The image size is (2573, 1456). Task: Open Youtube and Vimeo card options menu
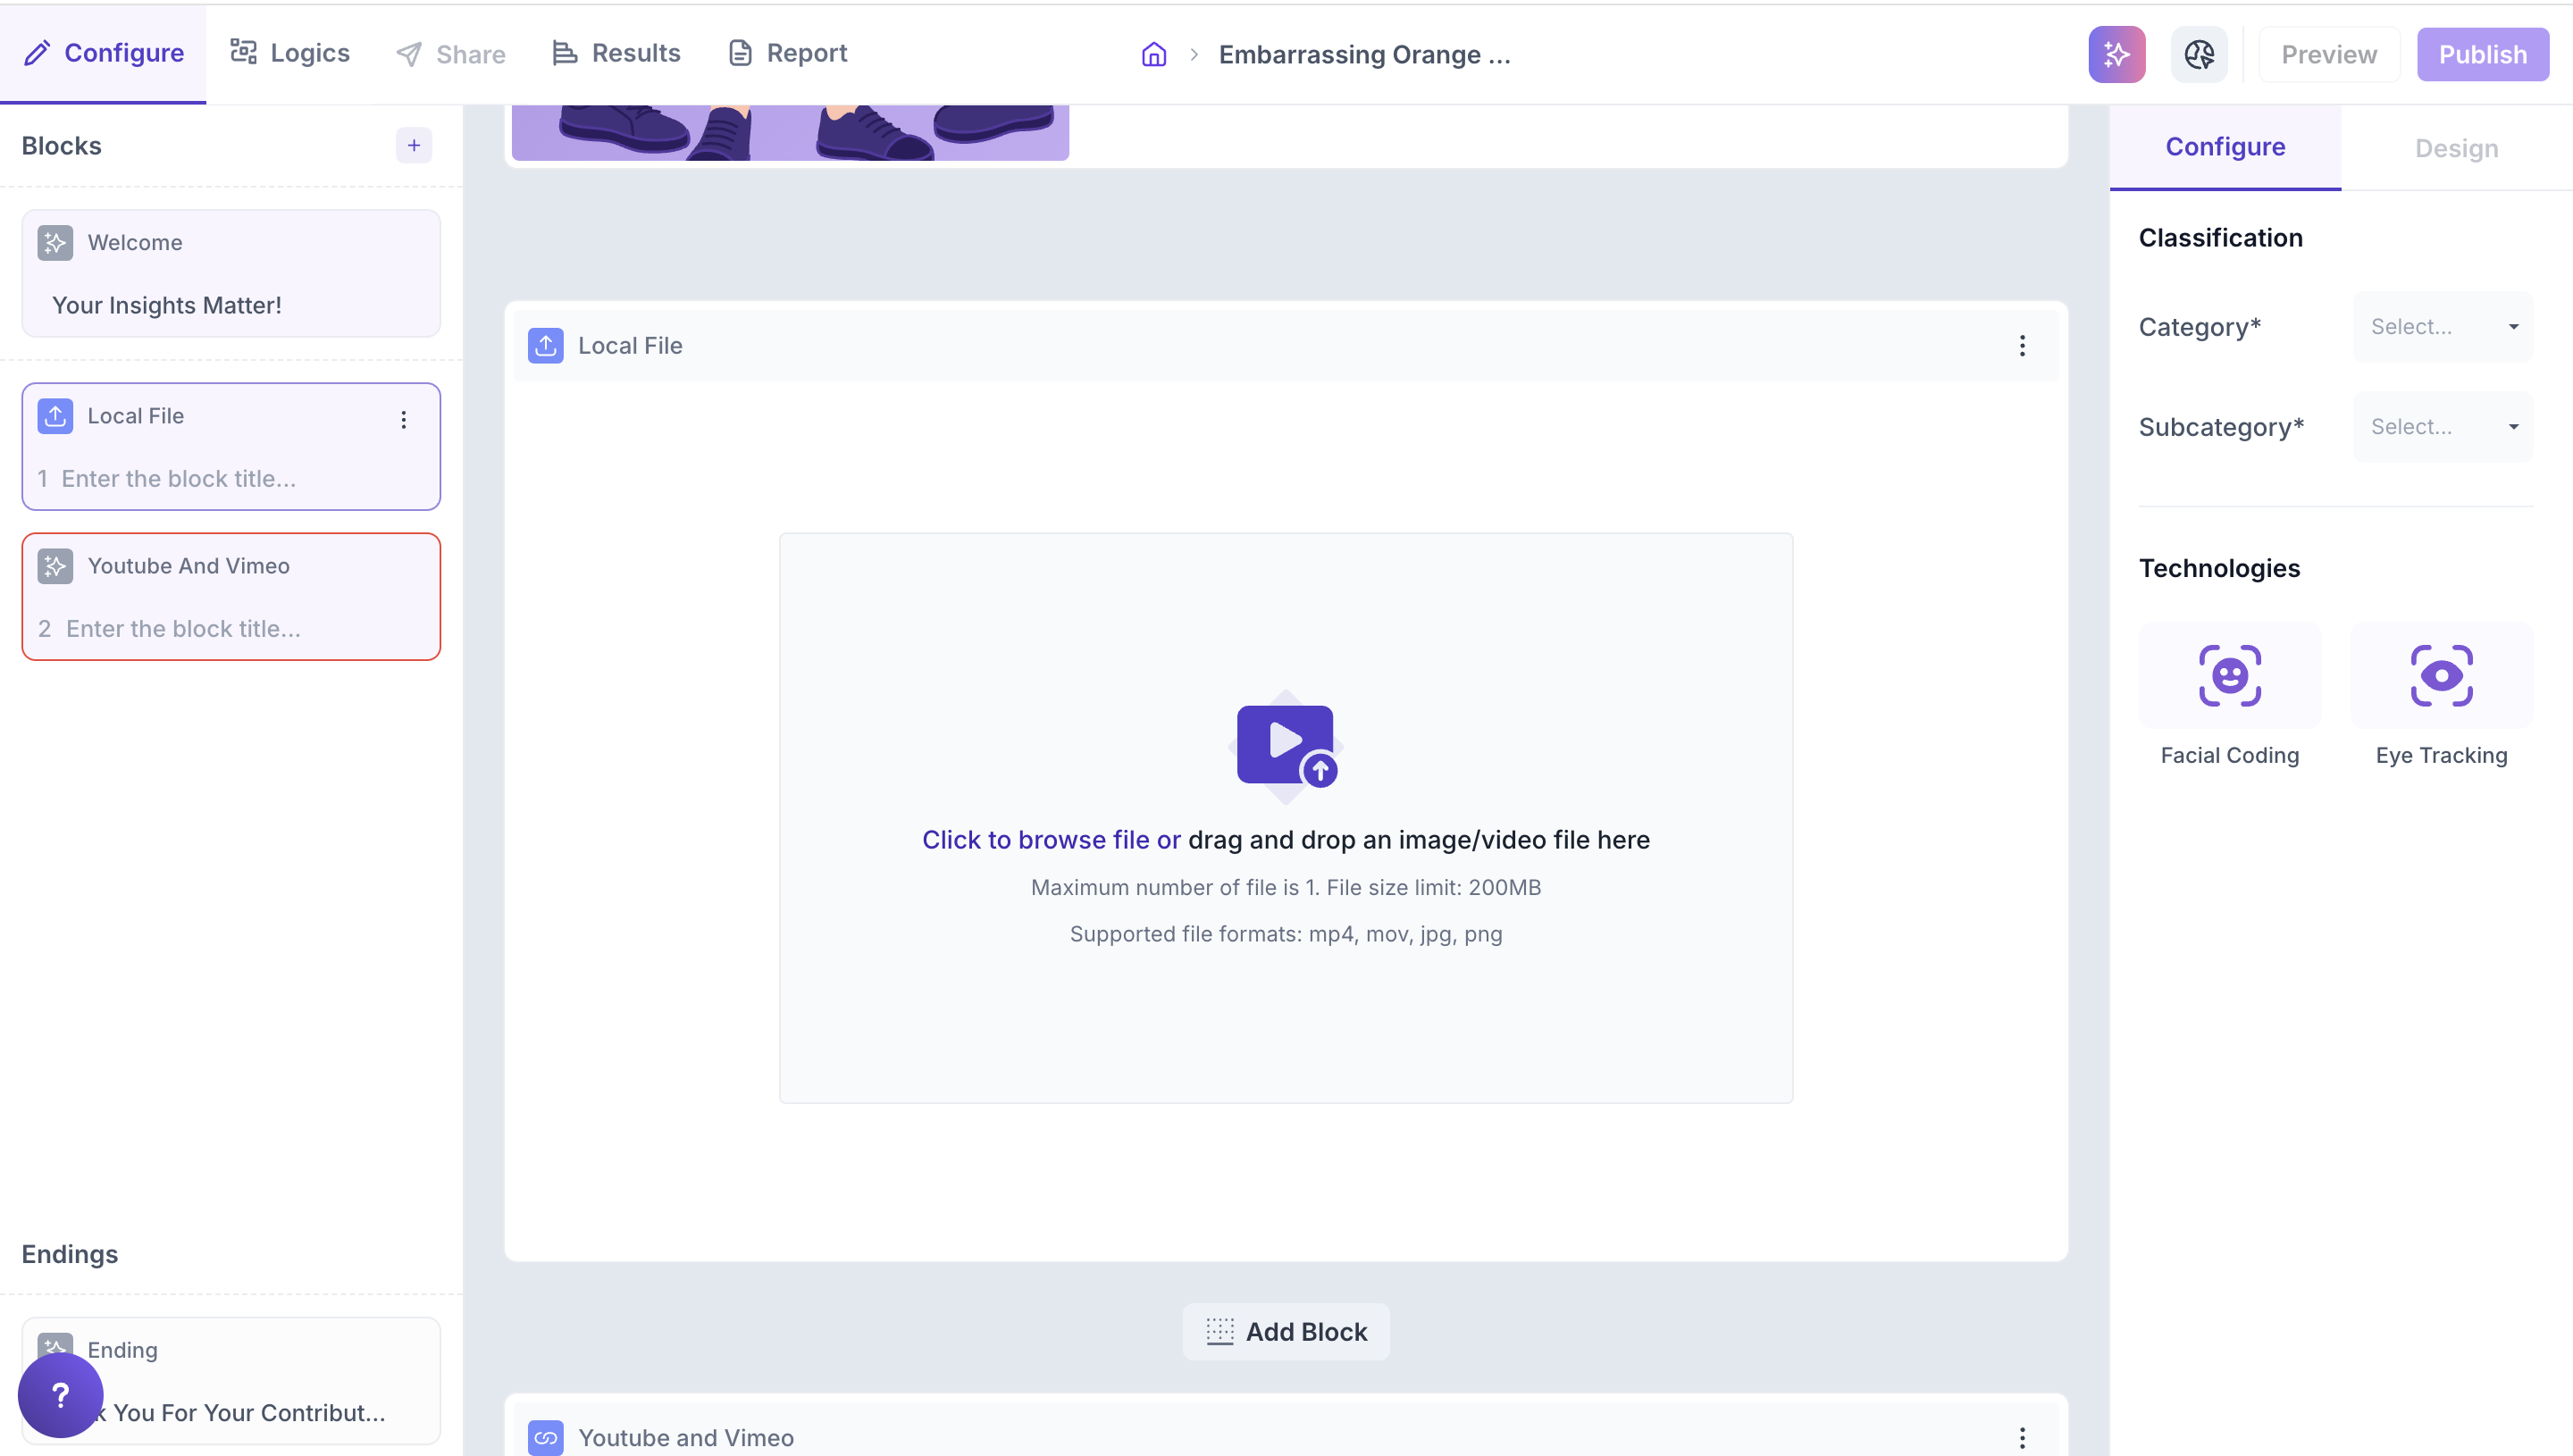coord(2021,1437)
